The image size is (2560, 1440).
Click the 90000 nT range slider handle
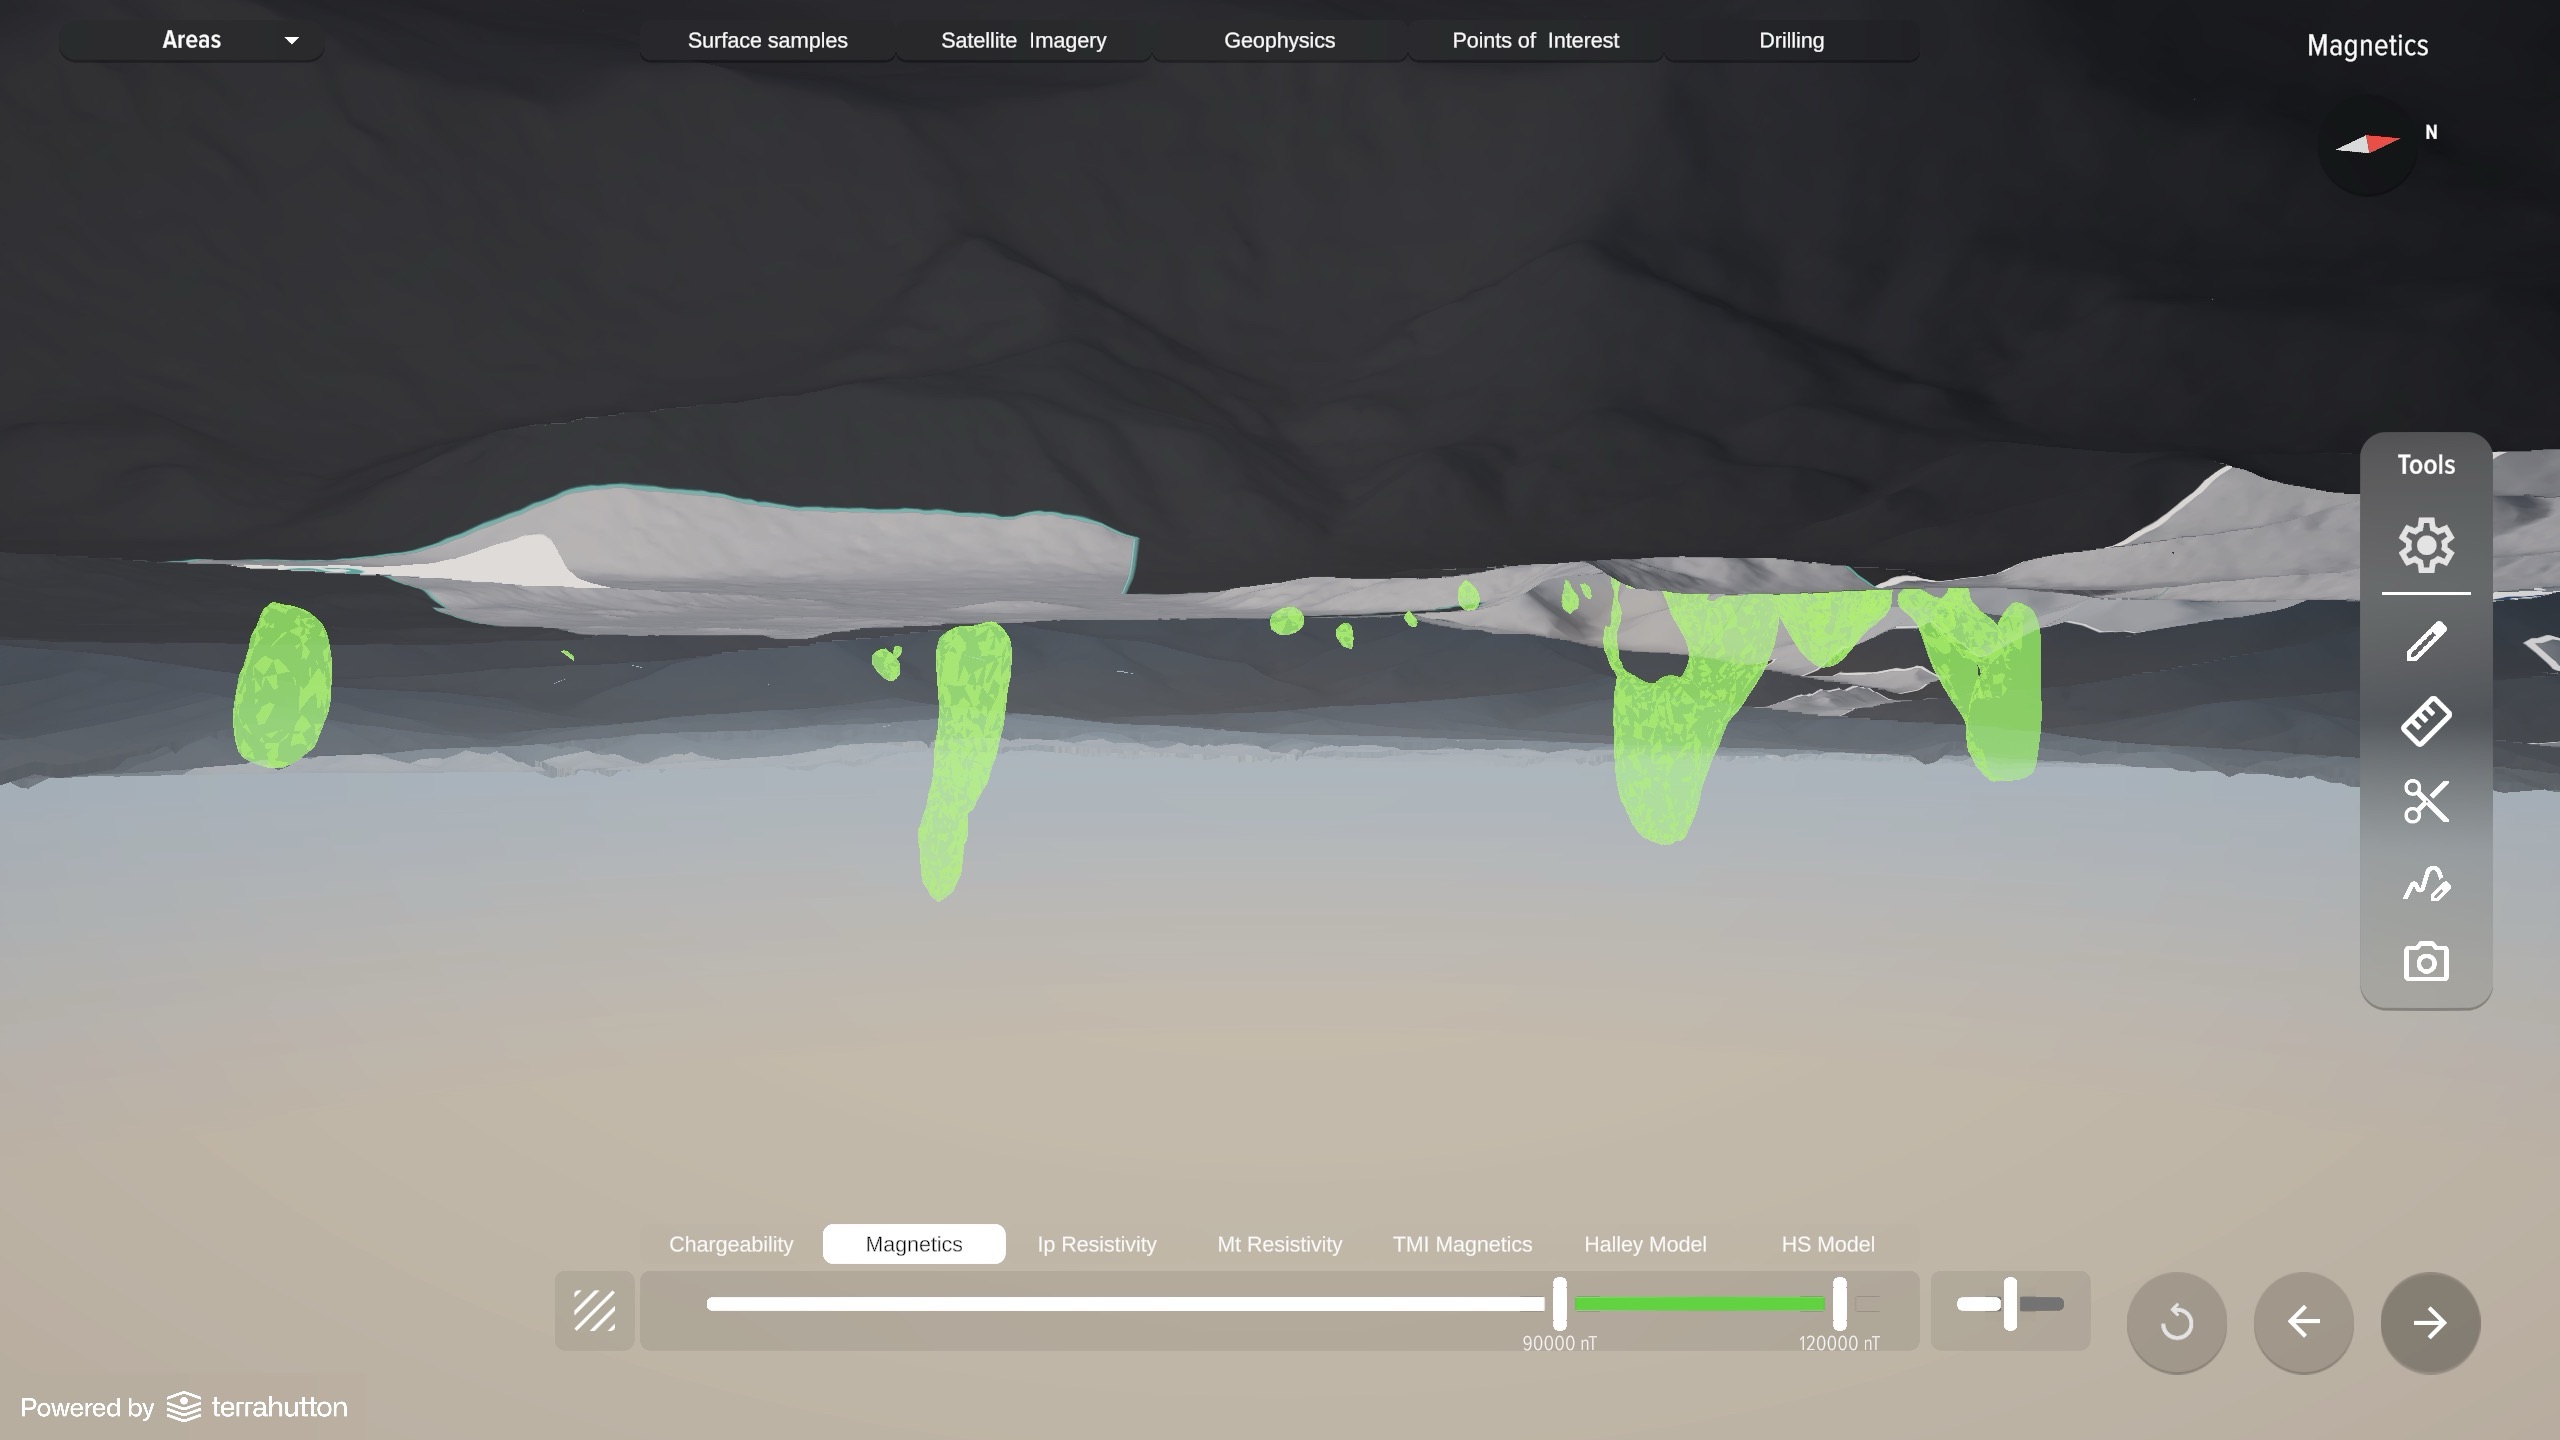tap(1559, 1303)
